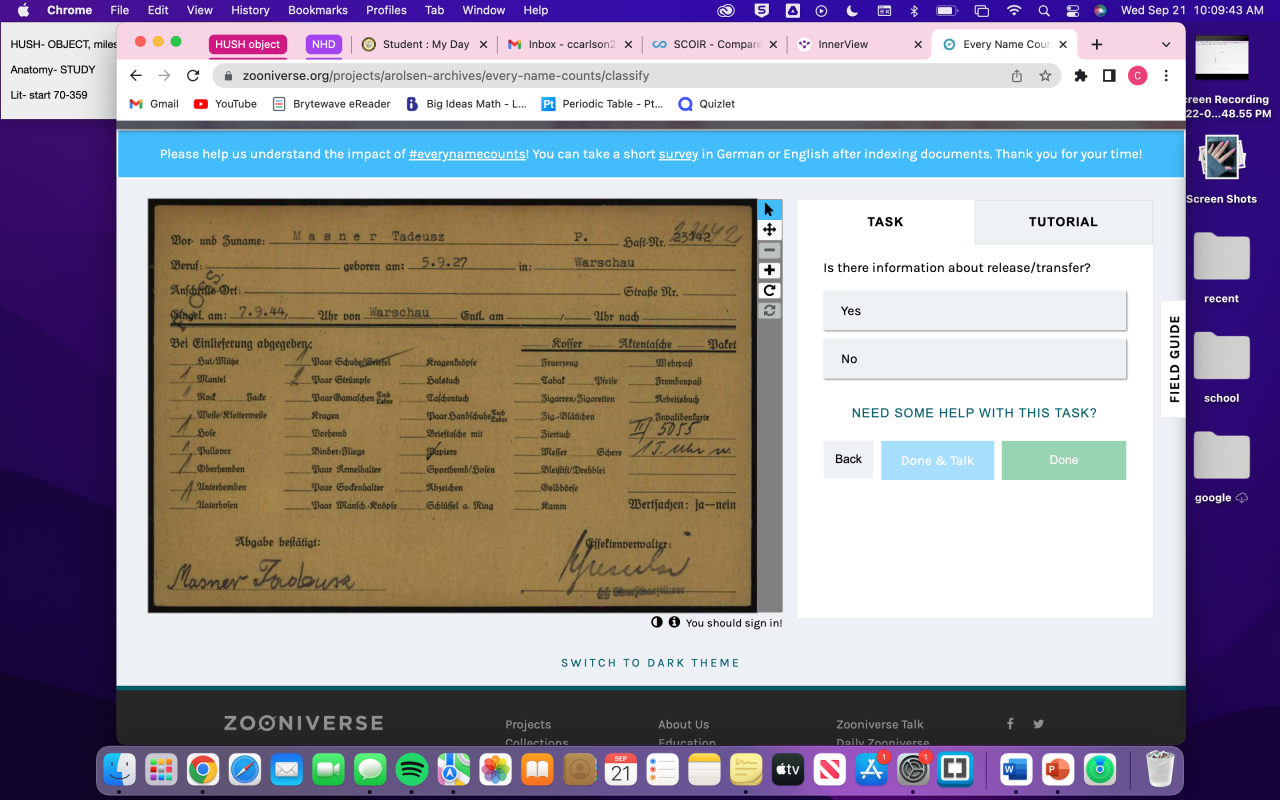The image size is (1280, 800).
Task: Open the NHD tab group
Action: click(x=323, y=44)
